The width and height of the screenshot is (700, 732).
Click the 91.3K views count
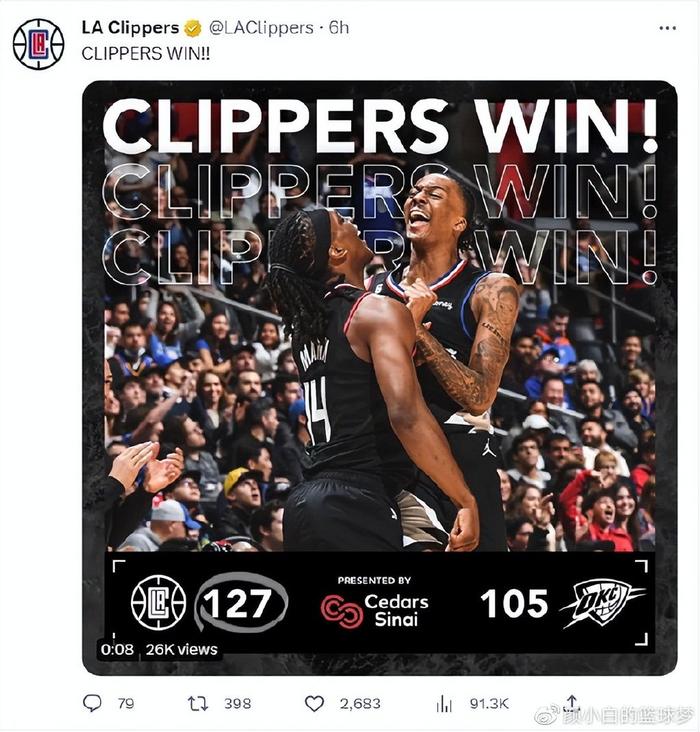point(489,704)
